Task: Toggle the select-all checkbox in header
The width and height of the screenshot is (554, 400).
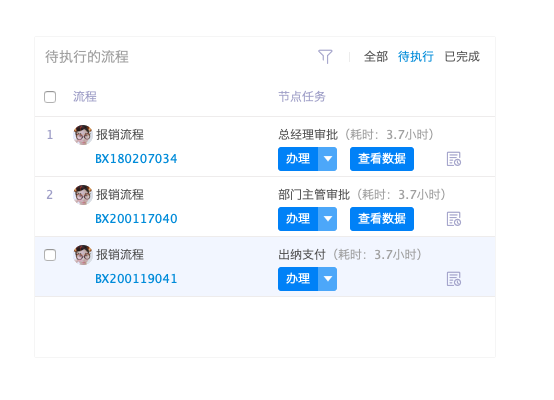Action: coord(50,97)
